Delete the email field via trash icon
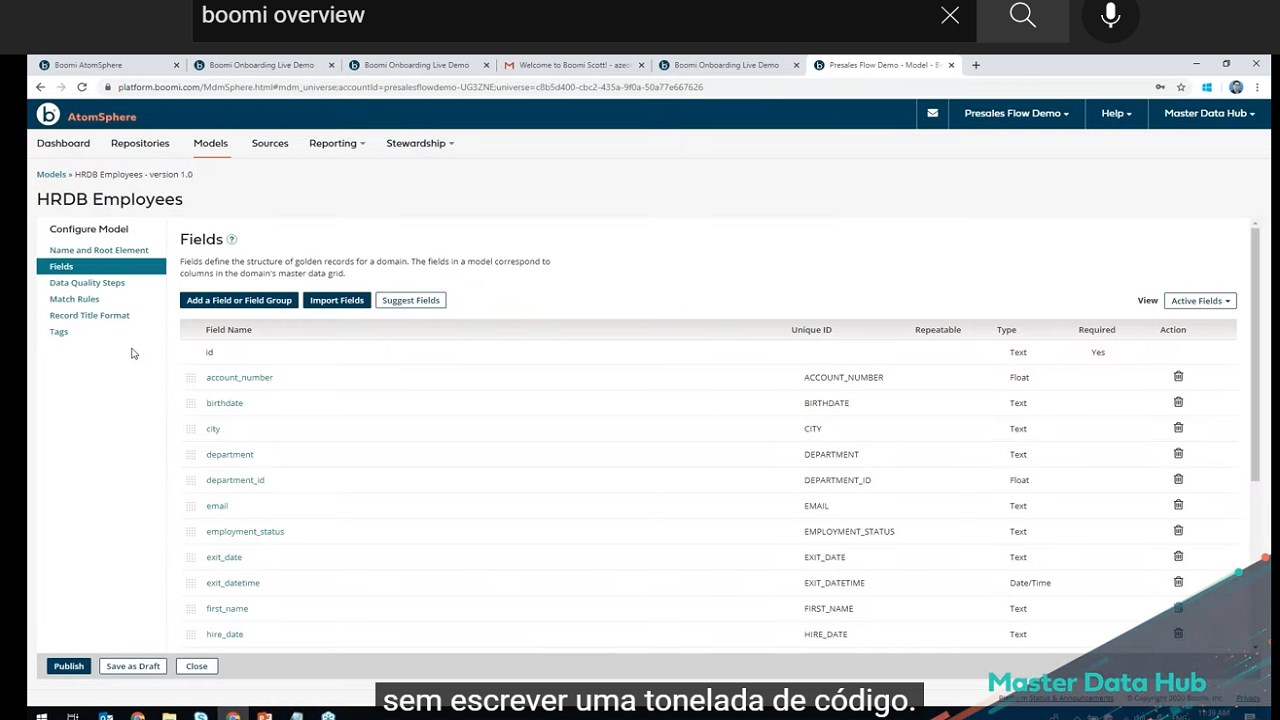This screenshot has width=1280, height=720. tap(1178, 505)
